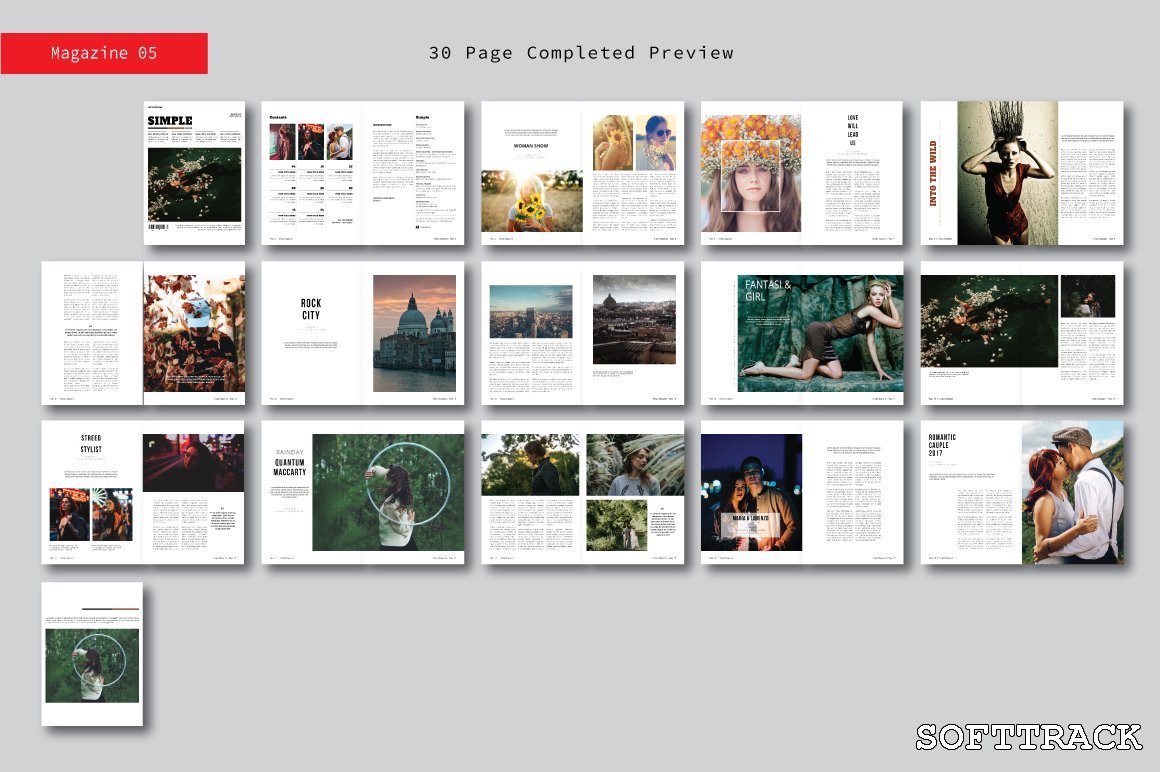
Task: Open the city skyline two-photo spread
Action: 582,333
